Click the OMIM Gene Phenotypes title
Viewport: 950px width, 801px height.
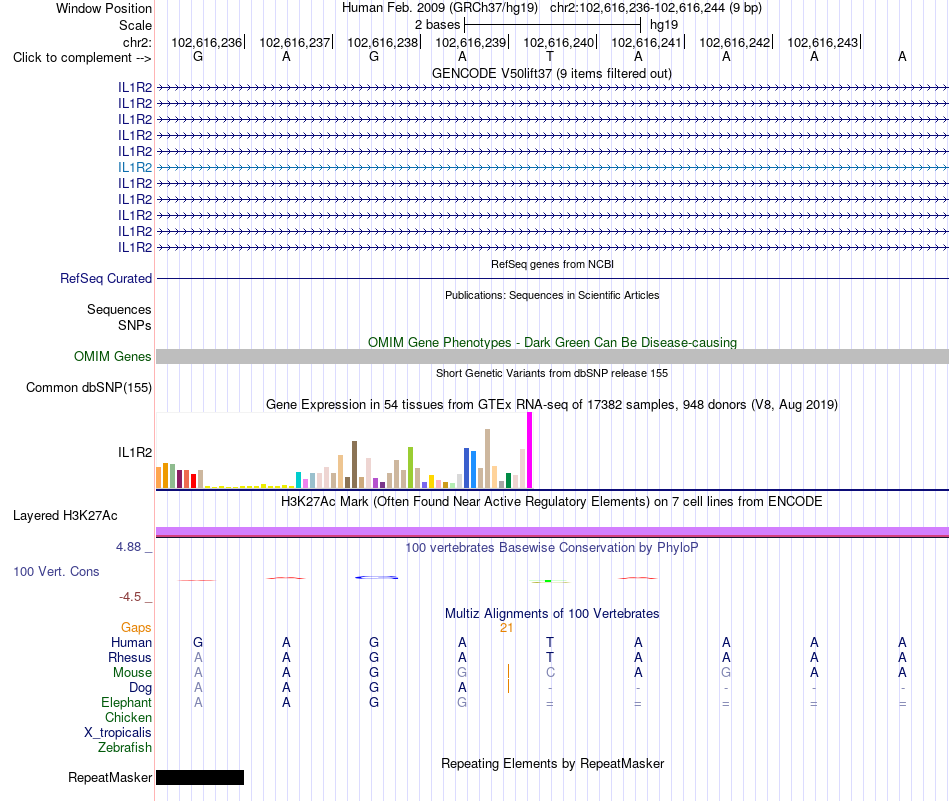click(x=552, y=342)
